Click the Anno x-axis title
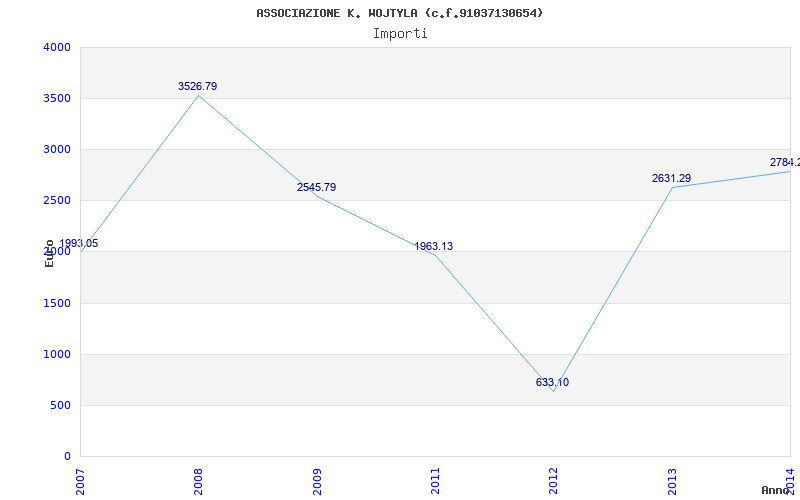800x500 pixels. tap(775, 490)
